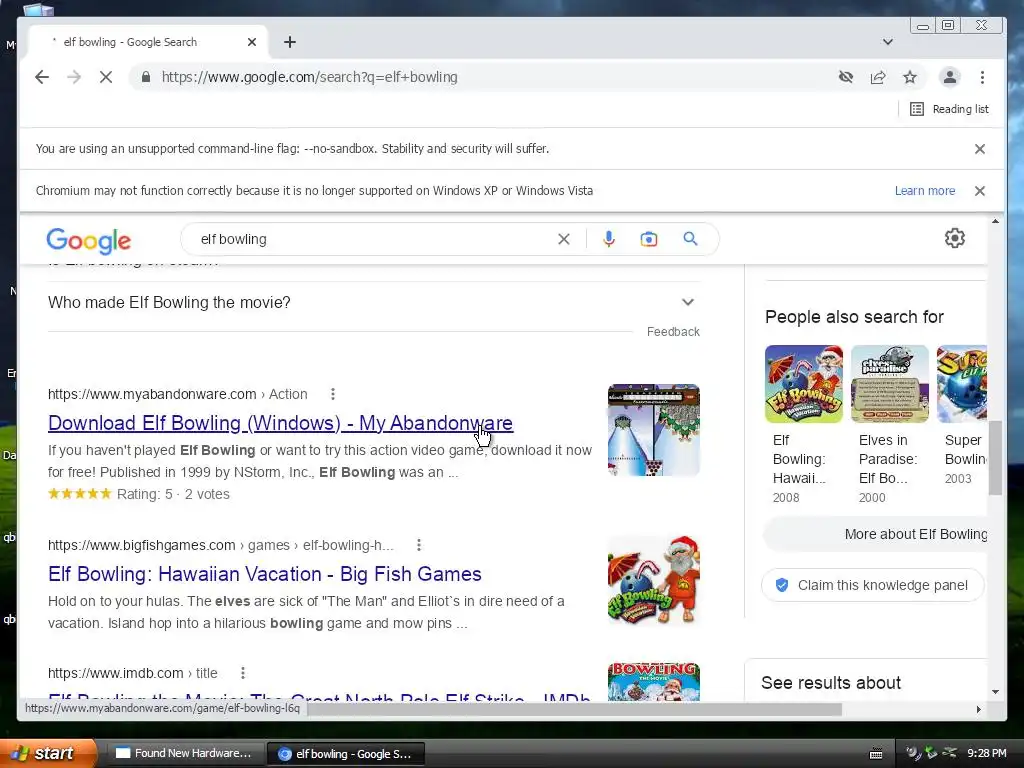Select the elf bowling - Google Search tab
This screenshot has width=1024, height=768.
[149, 42]
